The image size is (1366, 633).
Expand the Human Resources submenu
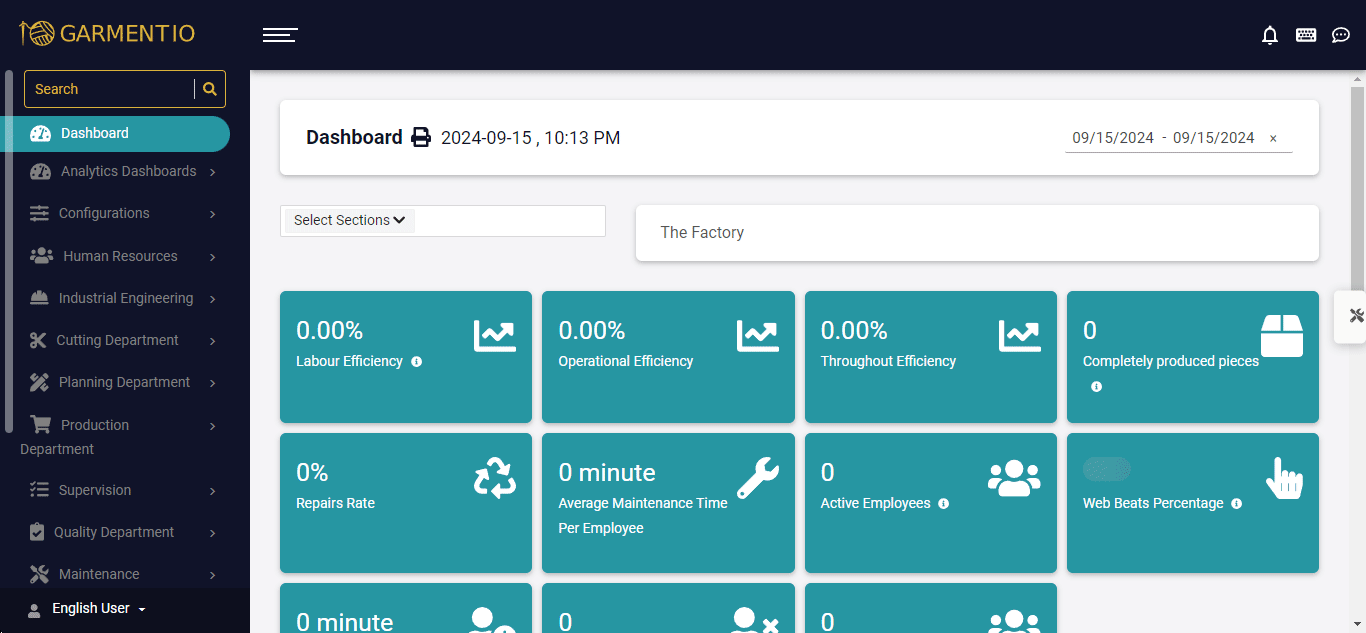124,256
